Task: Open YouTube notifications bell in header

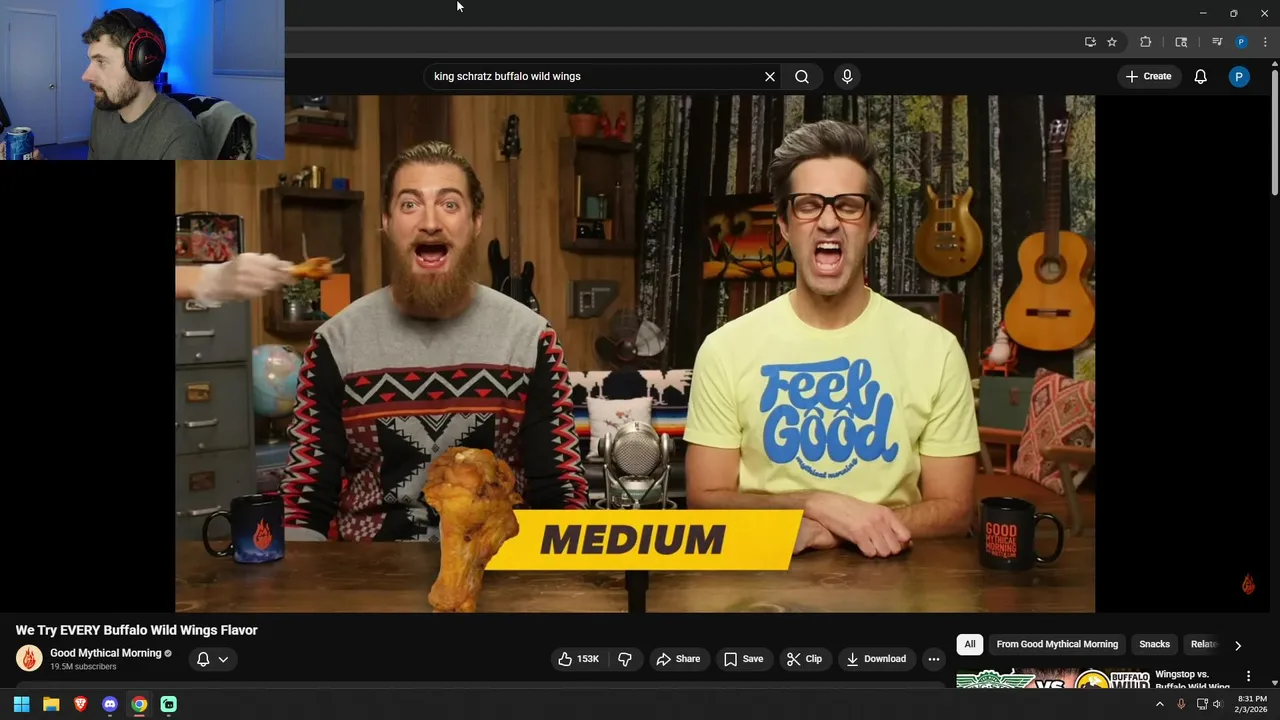Action: tap(1201, 77)
